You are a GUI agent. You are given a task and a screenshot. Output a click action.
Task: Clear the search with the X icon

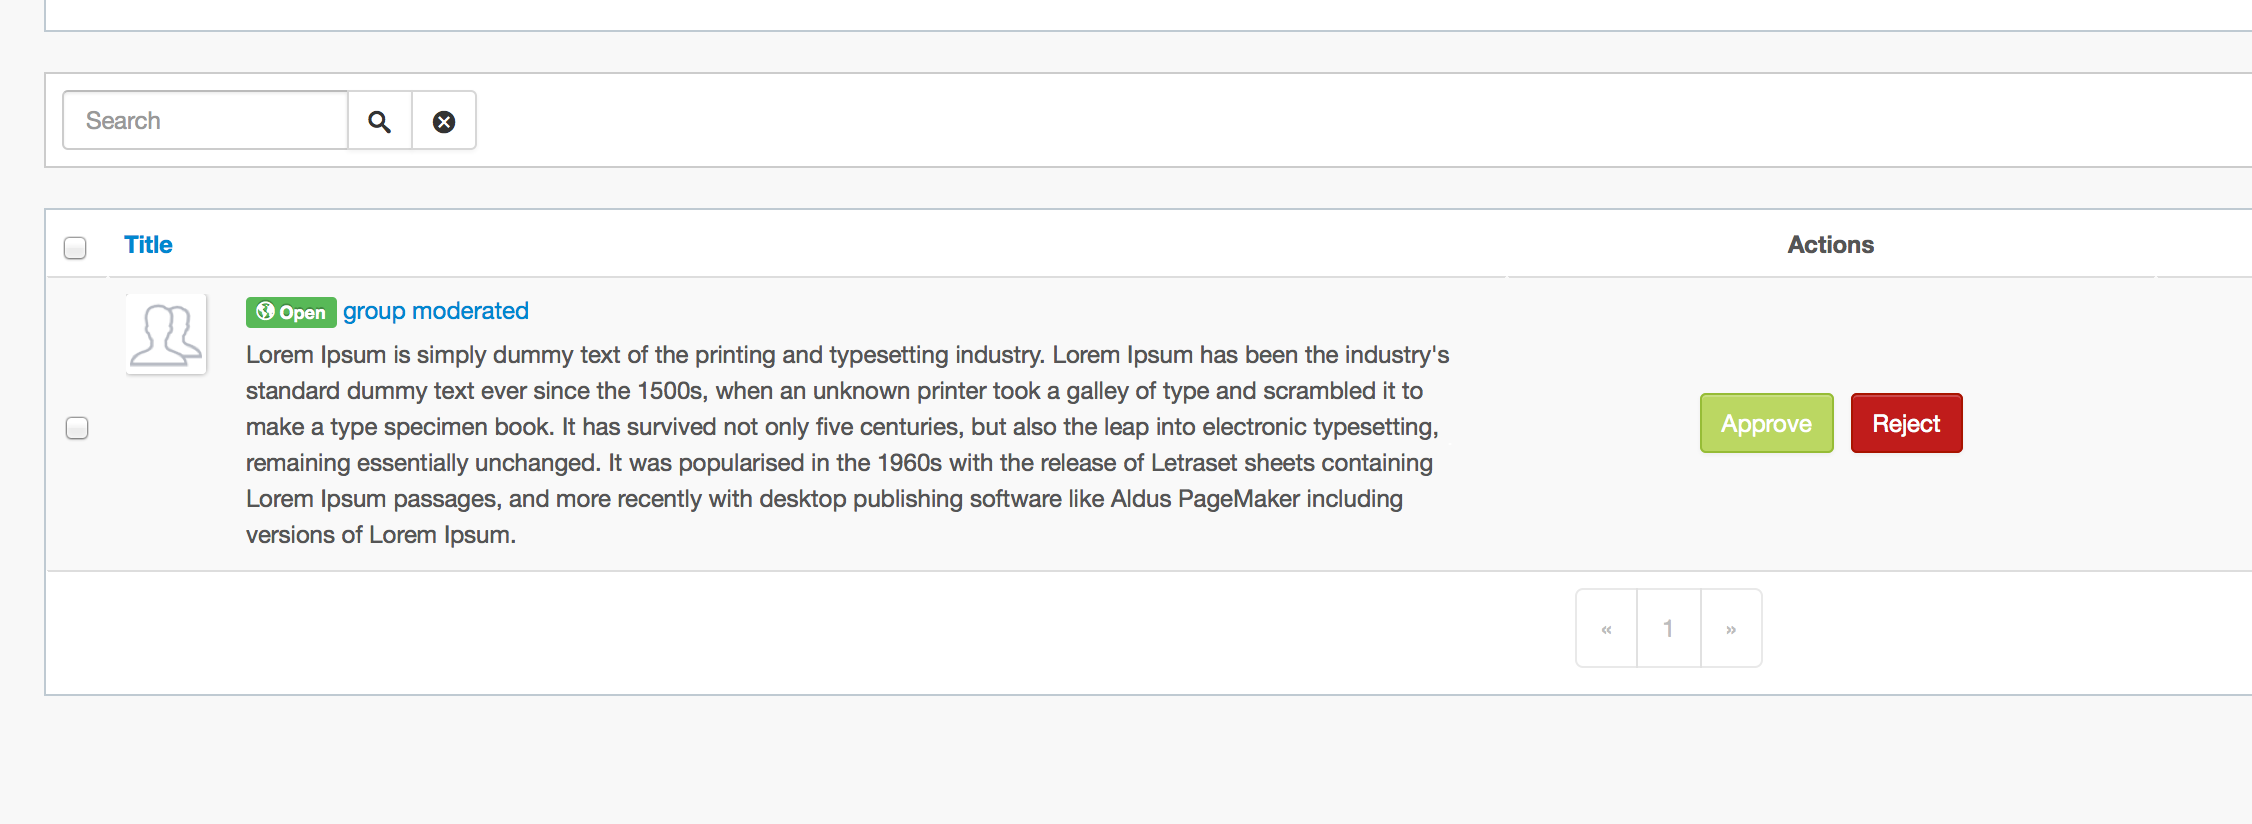click(x=444, y=121)
